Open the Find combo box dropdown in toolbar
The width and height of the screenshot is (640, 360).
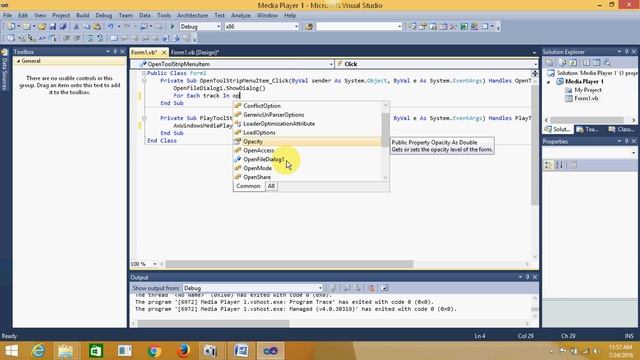(399, 27)
